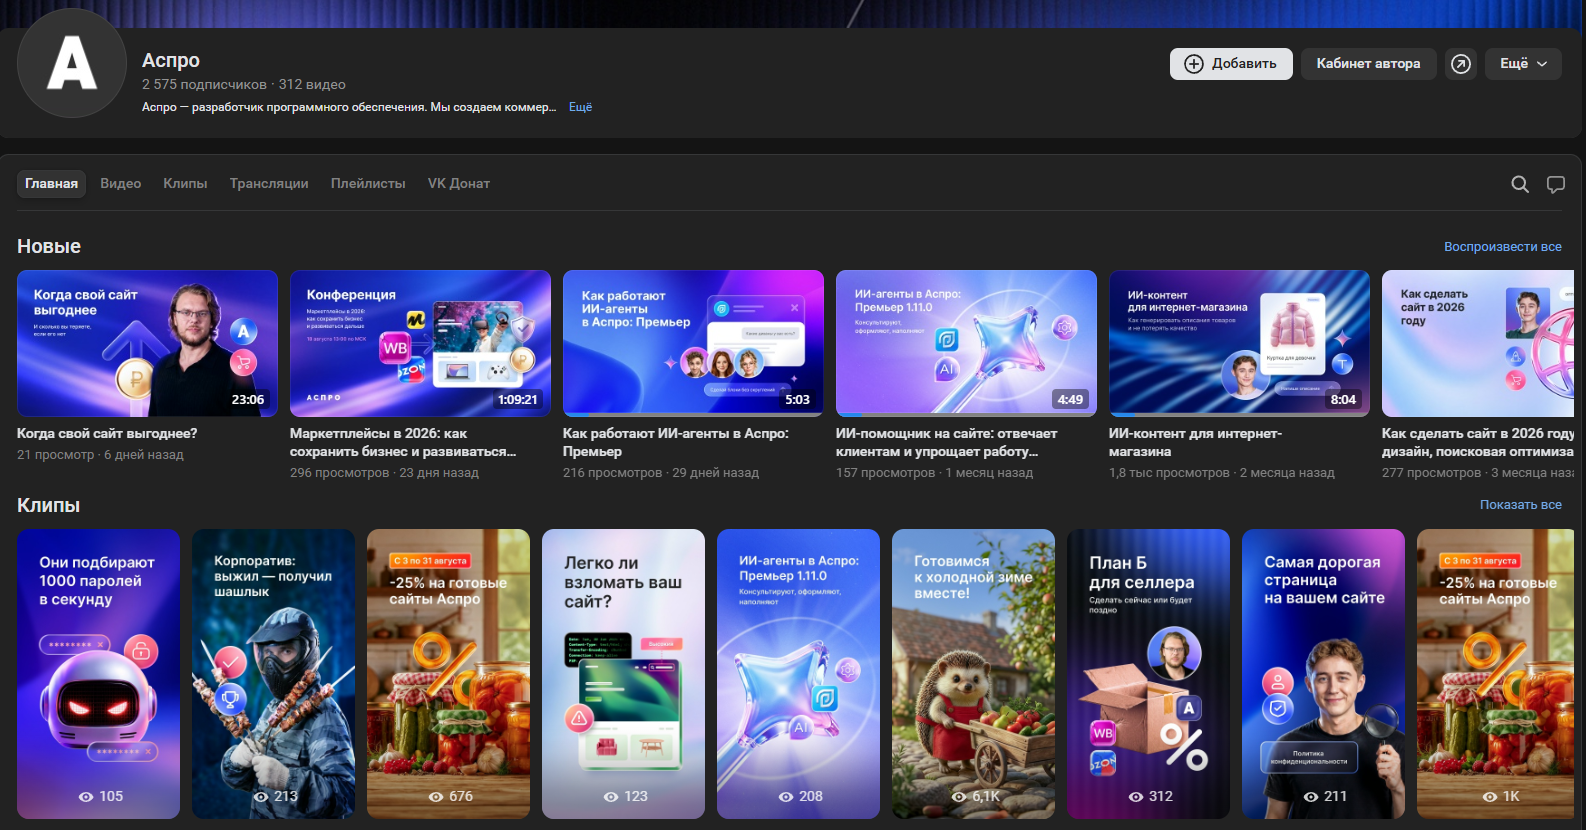Viewport: 1586px width, 830px height.
Task: Open the title "Маркетплейсы в 2026: как сохранить бизнес"
Action: pos(403,443)
